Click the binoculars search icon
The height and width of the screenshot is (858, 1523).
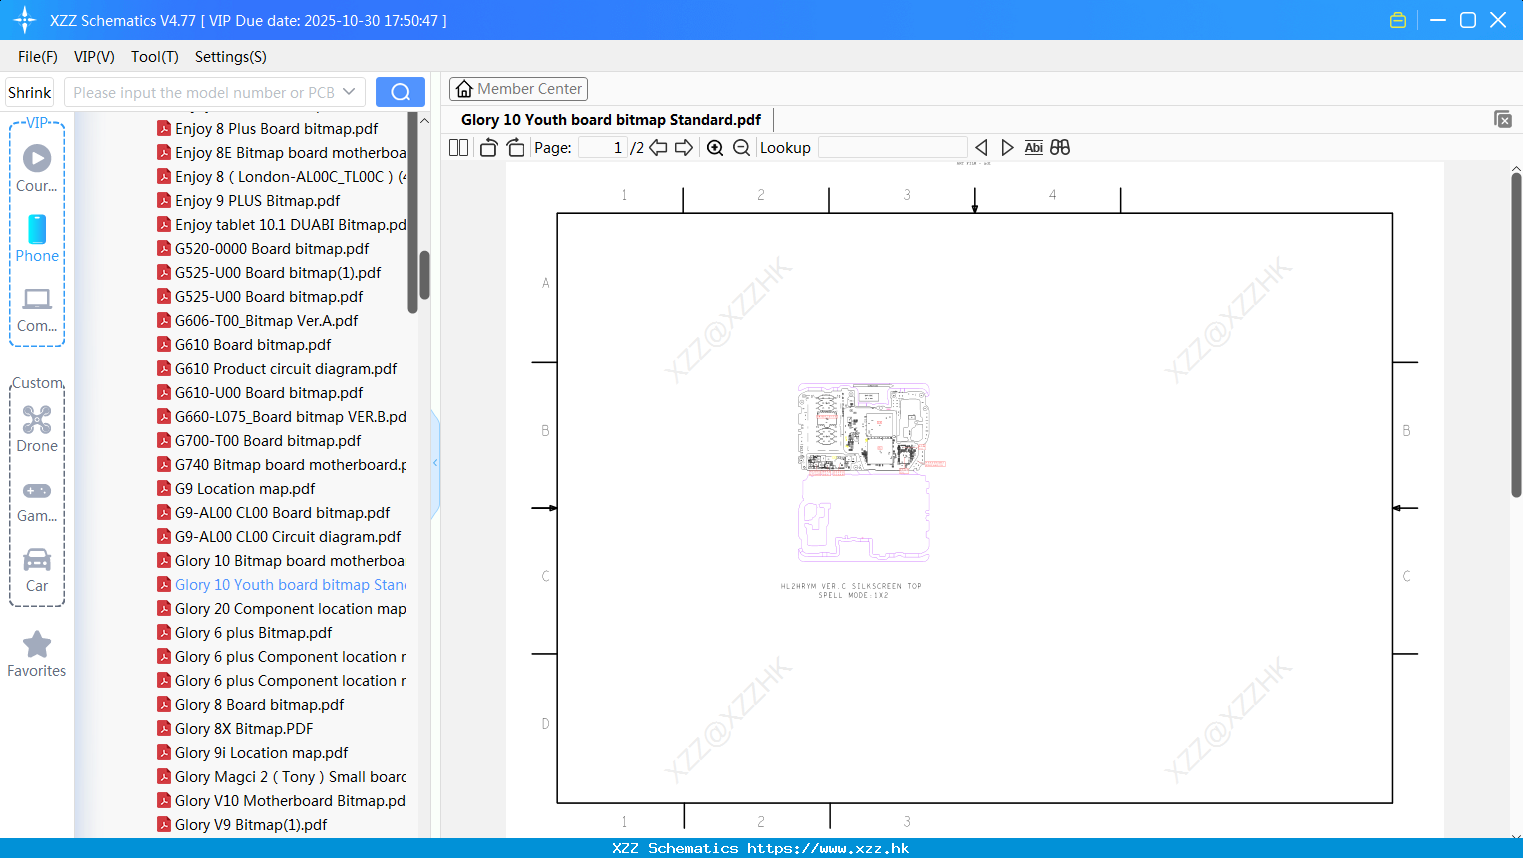(x=1060, y=147)
